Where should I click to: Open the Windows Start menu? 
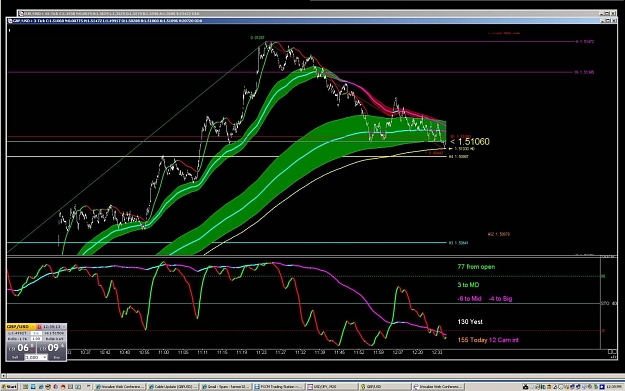(x=9, y=386)
